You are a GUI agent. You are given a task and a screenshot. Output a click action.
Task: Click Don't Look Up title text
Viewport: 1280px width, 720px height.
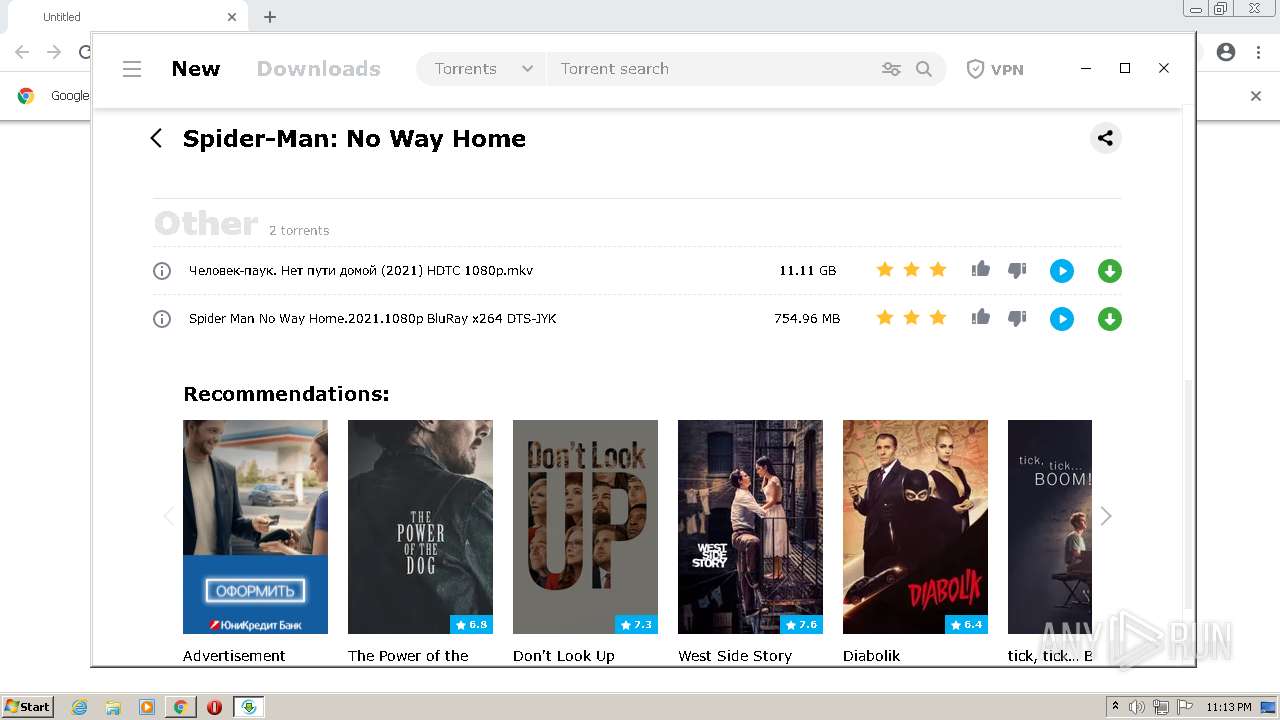pos(564,656)
